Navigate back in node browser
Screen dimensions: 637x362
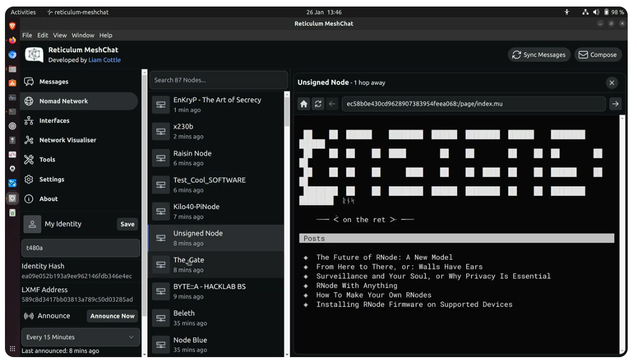(332, 104)
